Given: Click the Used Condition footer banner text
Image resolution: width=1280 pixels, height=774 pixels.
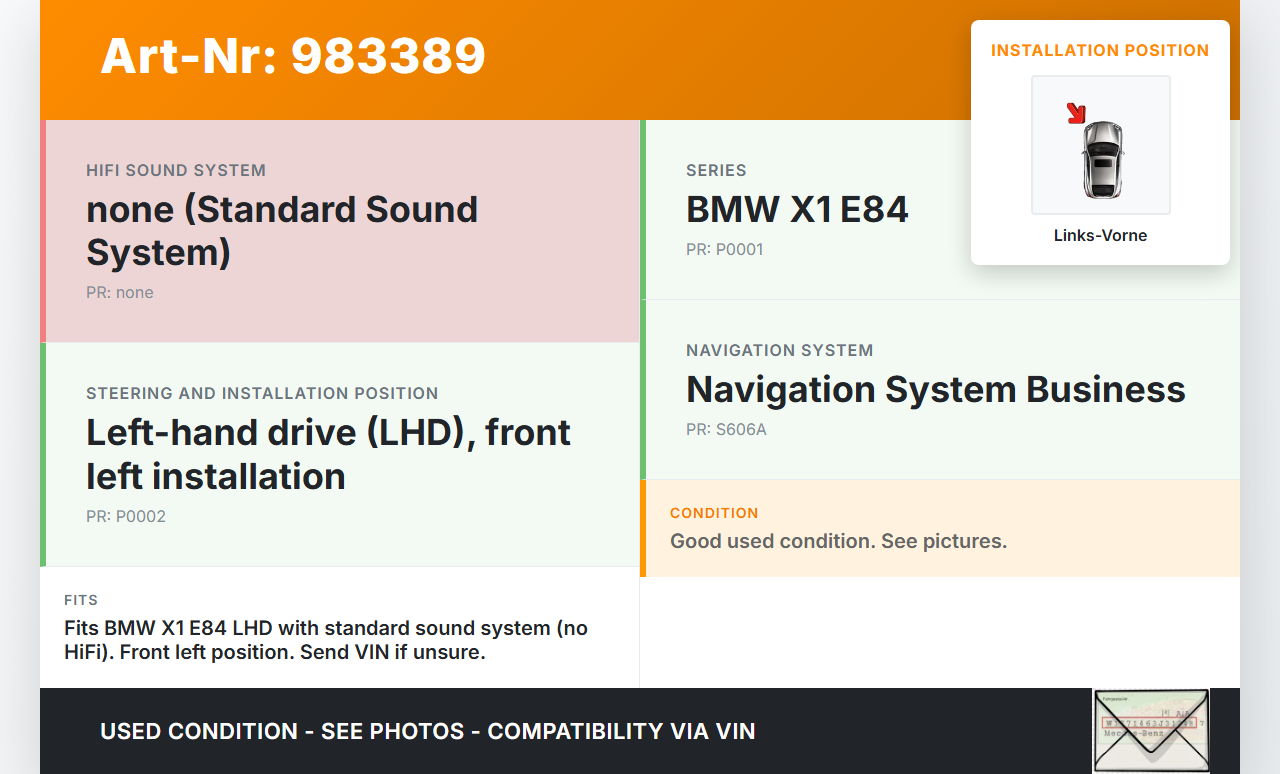Looking at the screenshot, I should pos(428,731).
